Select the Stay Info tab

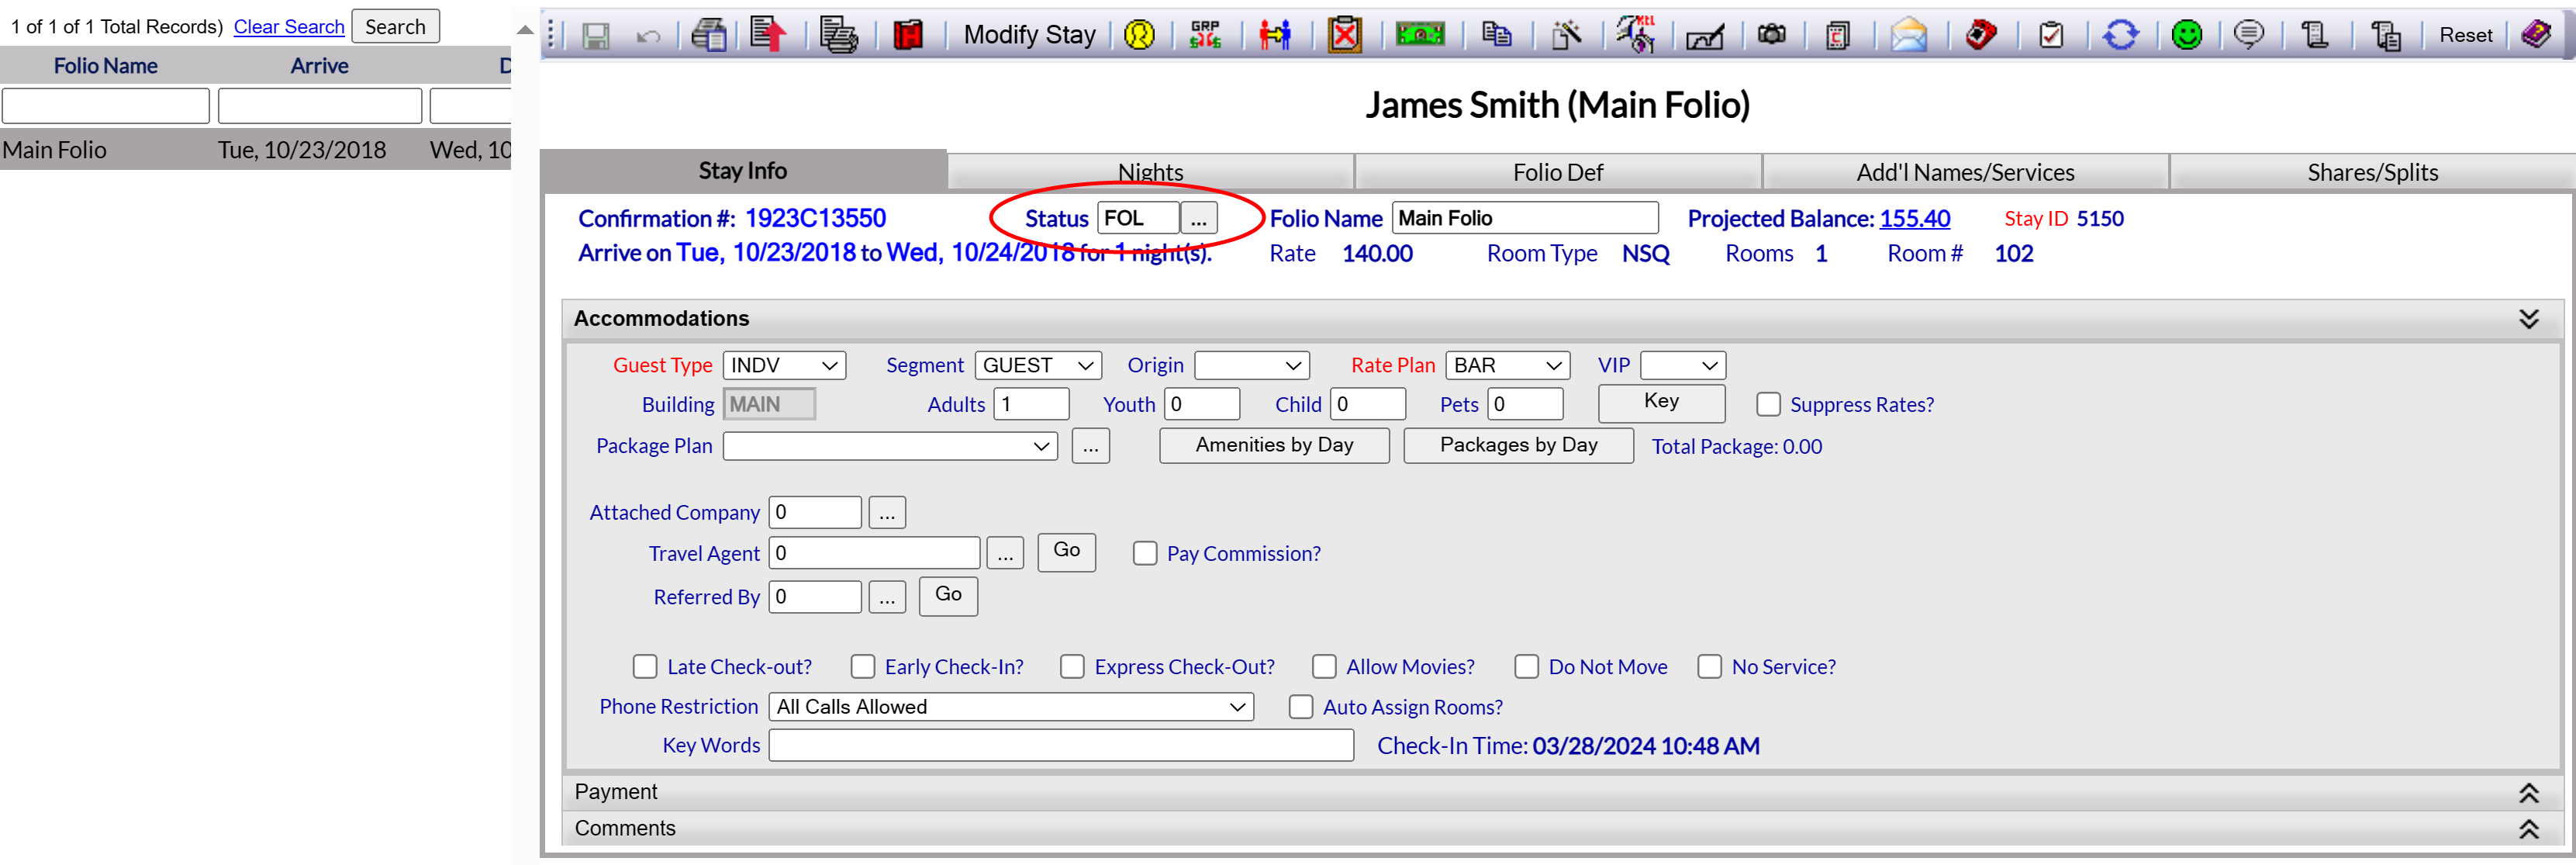point(743,170)
